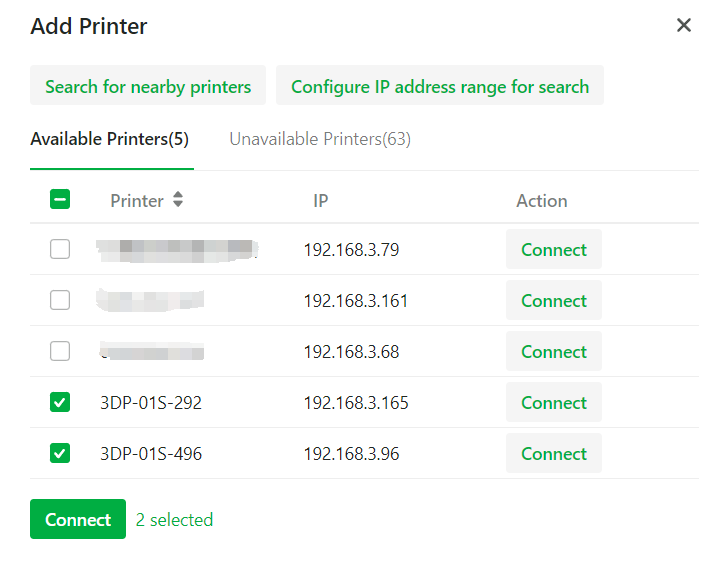Toggle the select-all checkbox in header
Viewport: 715px width, 567px height.
coord(60,200)
